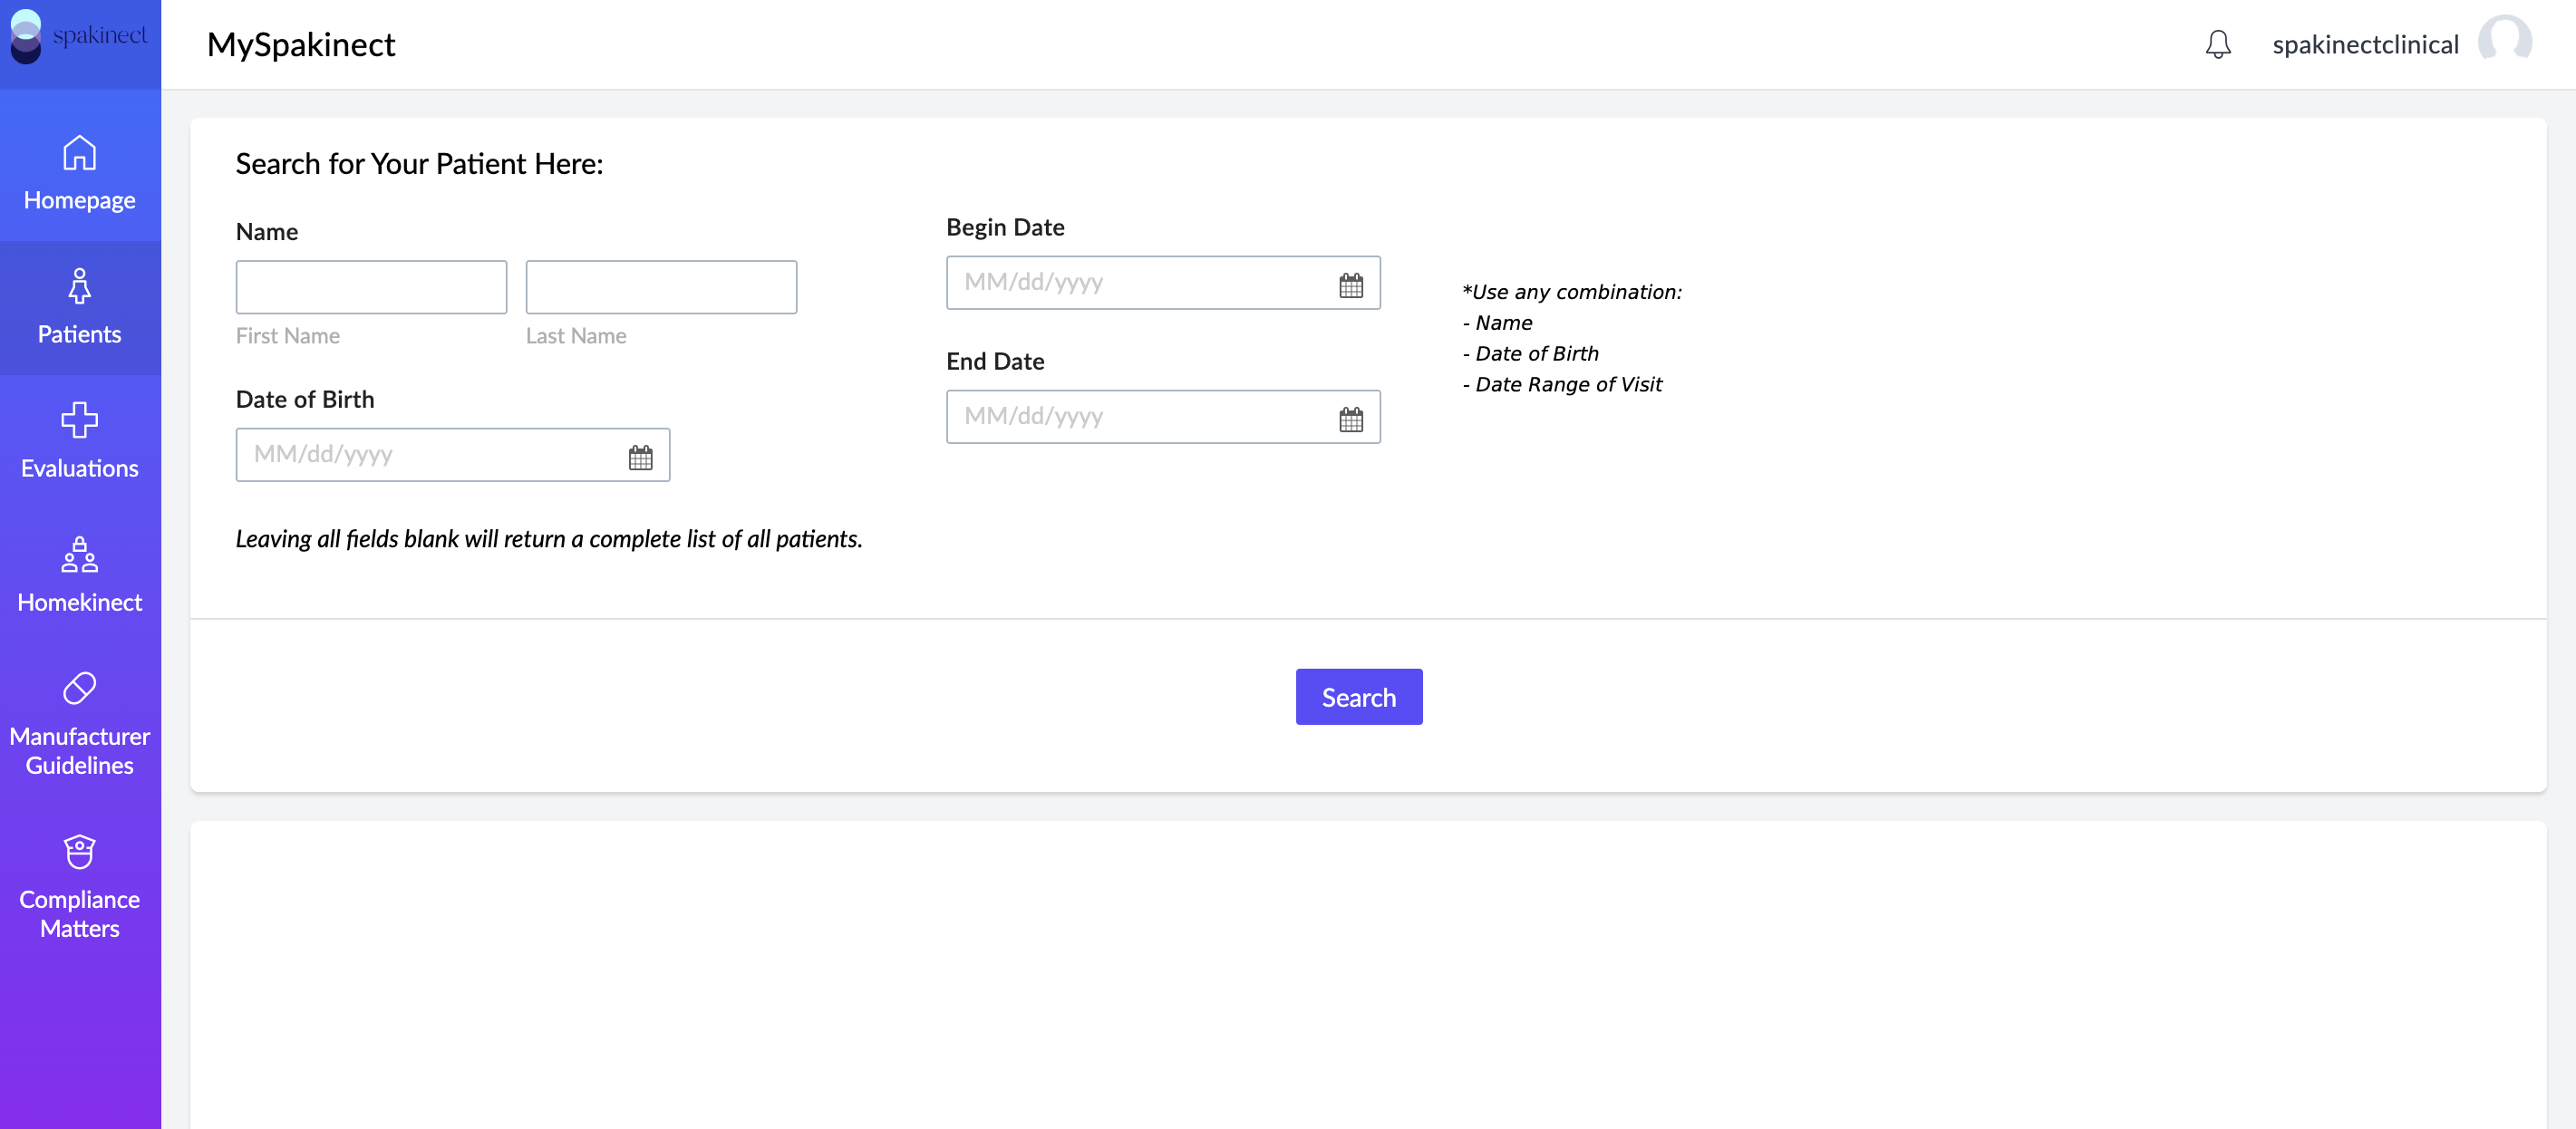Open the Homepage house icon
Screen dimensions: 2576x1129
(x=80, y=153)
